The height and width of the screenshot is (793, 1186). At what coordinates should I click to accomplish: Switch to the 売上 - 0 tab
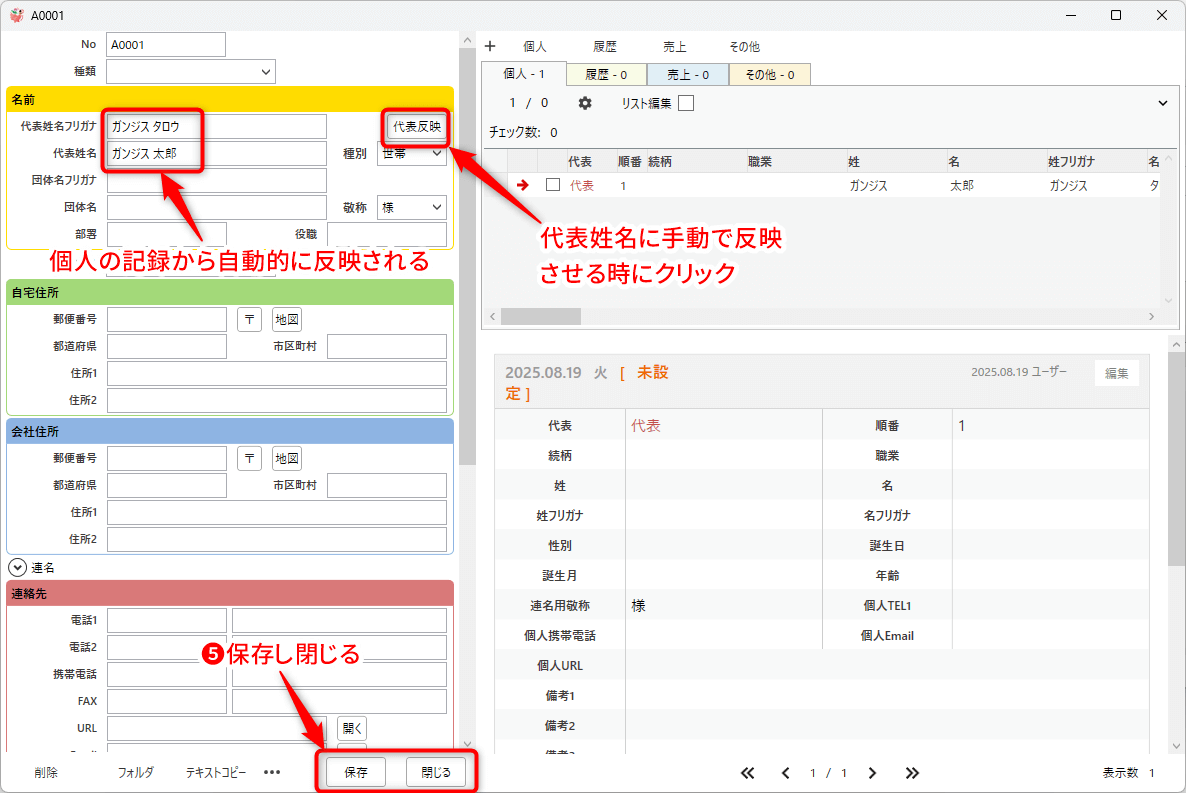pyautogui.click(x=688, y=75)
